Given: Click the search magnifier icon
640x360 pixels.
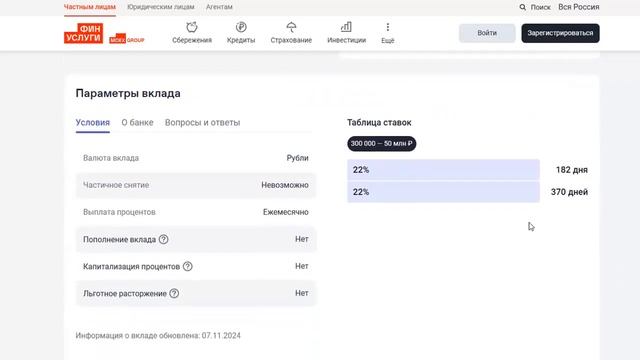Looking at the screenshot, I should (522, 7).
